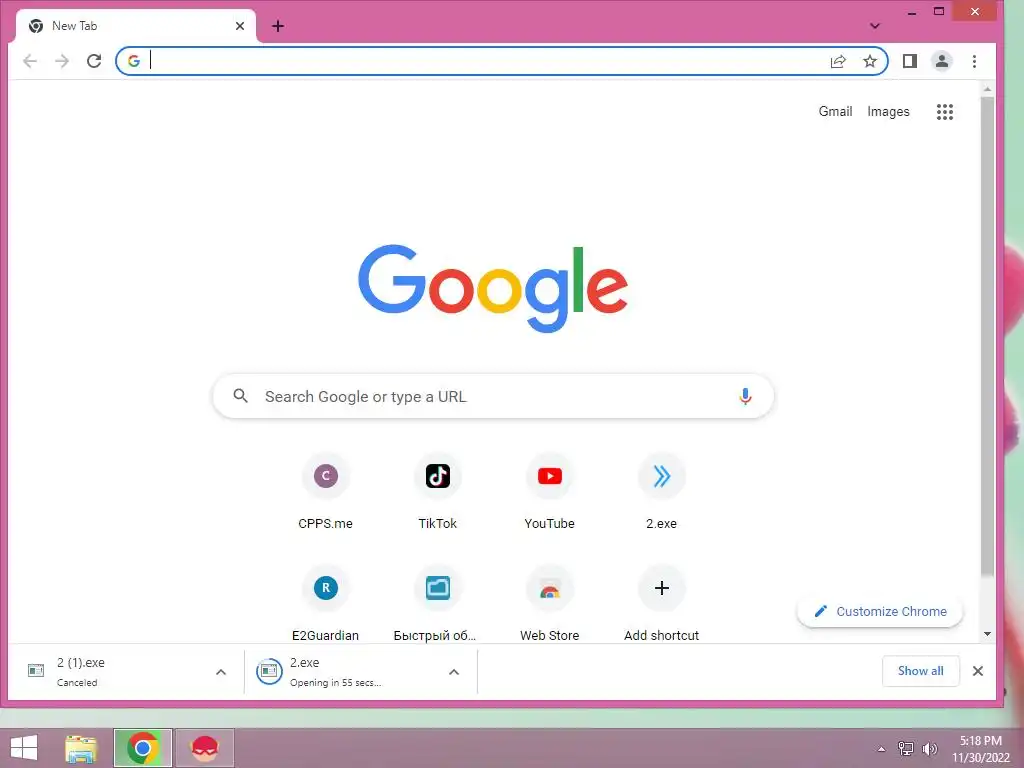Open the E2Guardian shortcut
Image resolution: width=1024 pixels, height=768 pixels.
coord(325,603)
